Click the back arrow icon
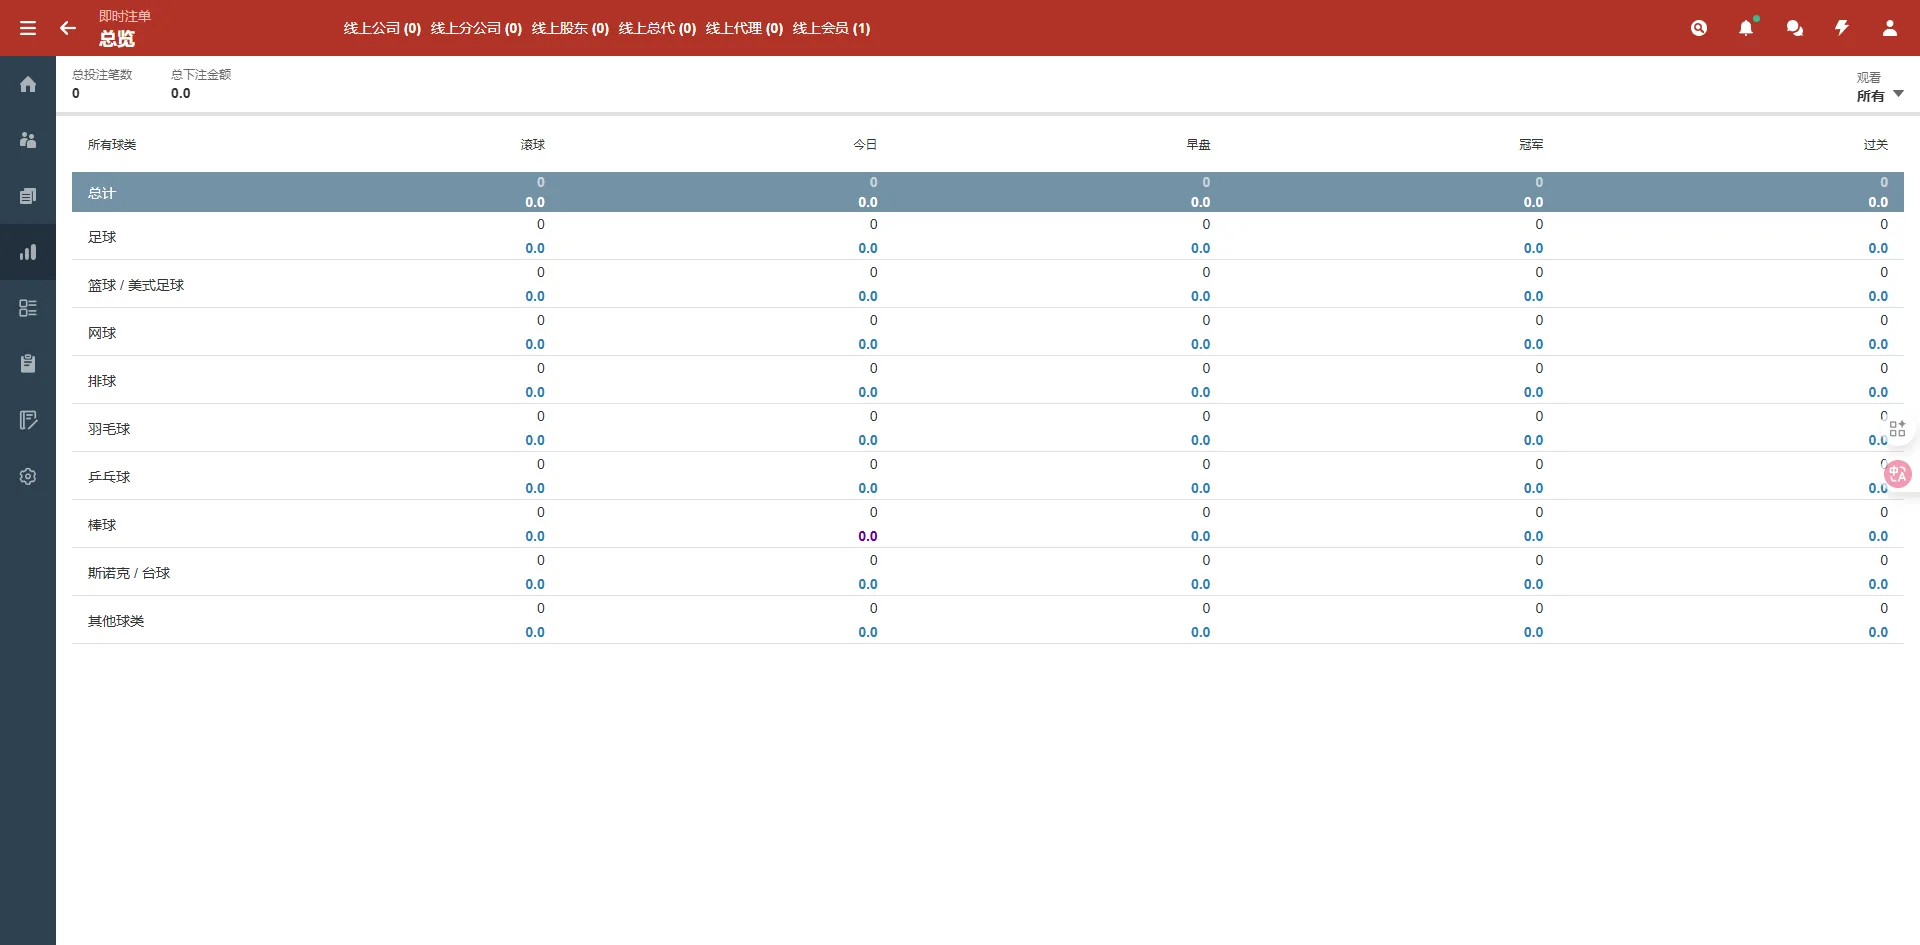This screenshot has height=945, width=1920. (x=68, y=28)
